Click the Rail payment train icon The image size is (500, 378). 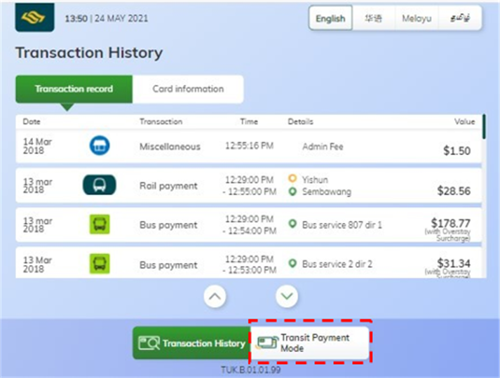[99, 185]
